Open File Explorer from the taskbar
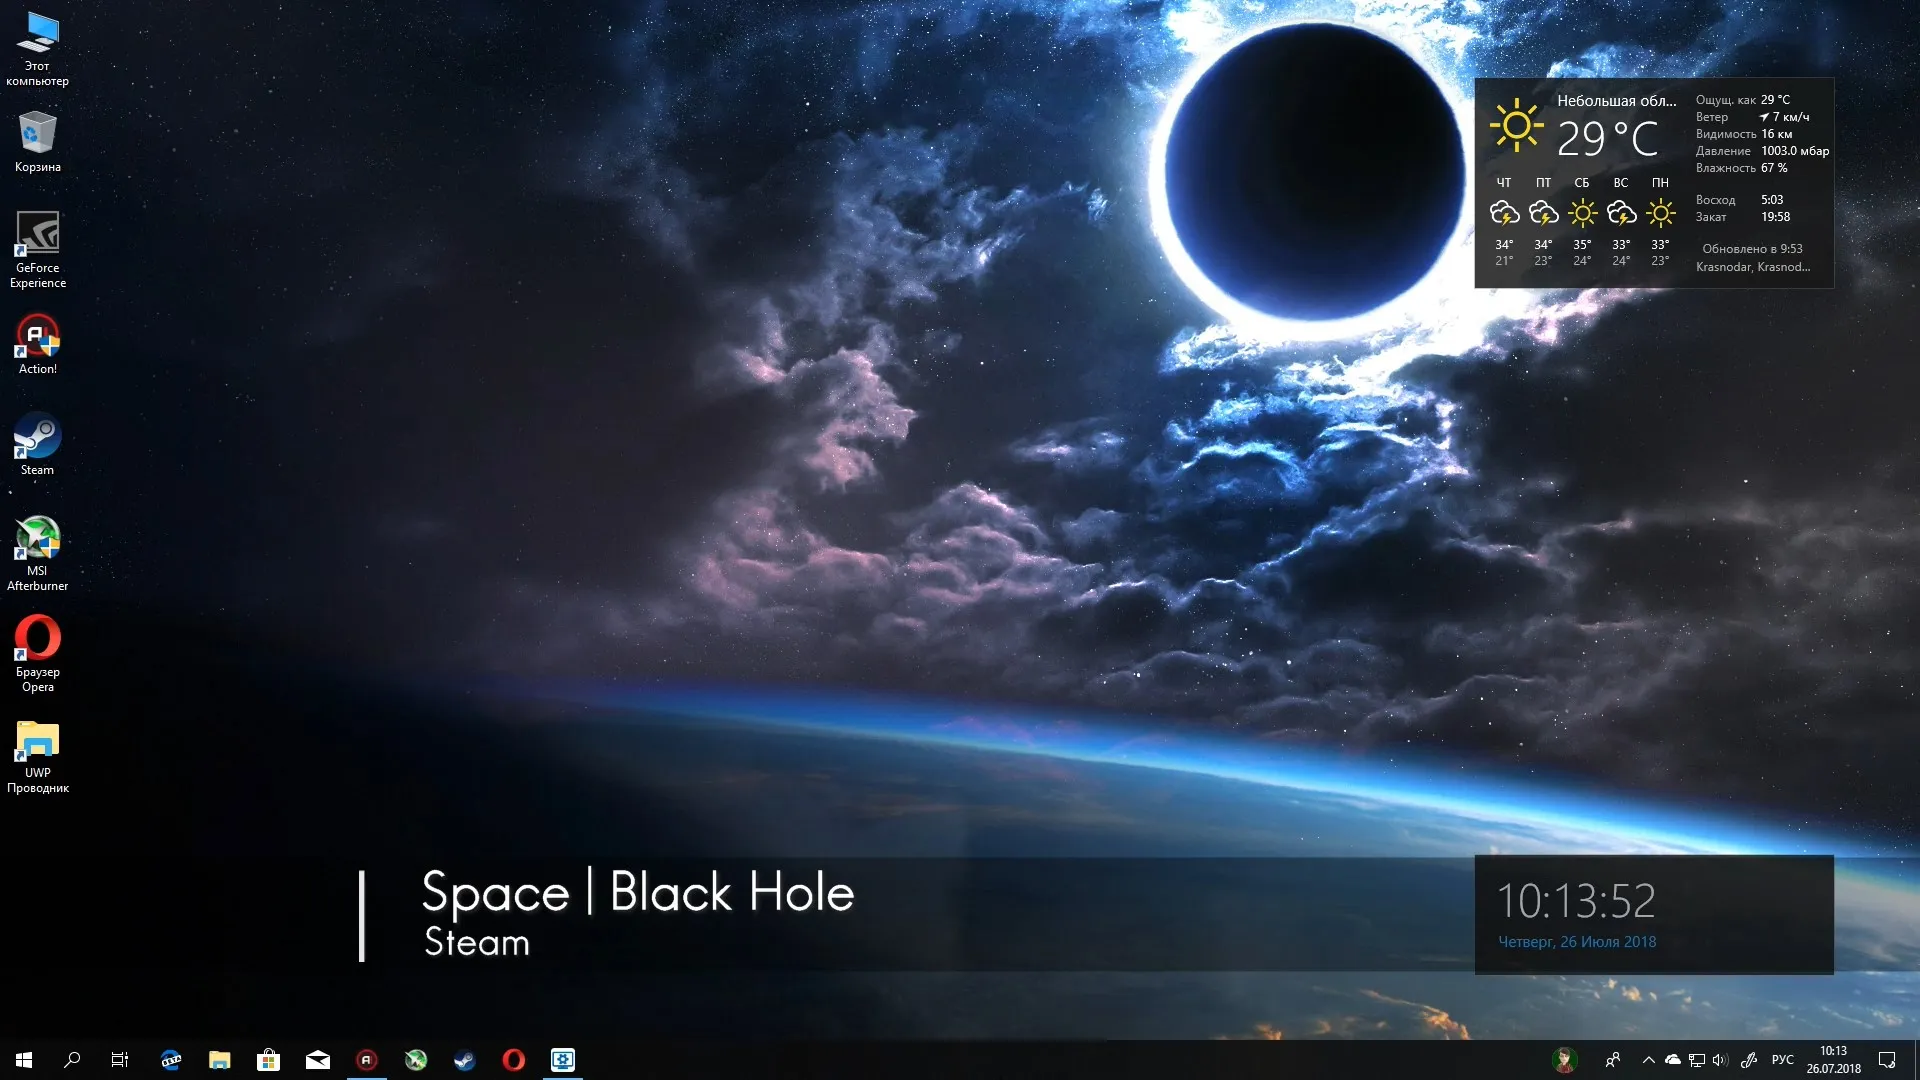Image resolution: width=1920 pixels, height=1080 pixels. click(x=220, y=1060)
